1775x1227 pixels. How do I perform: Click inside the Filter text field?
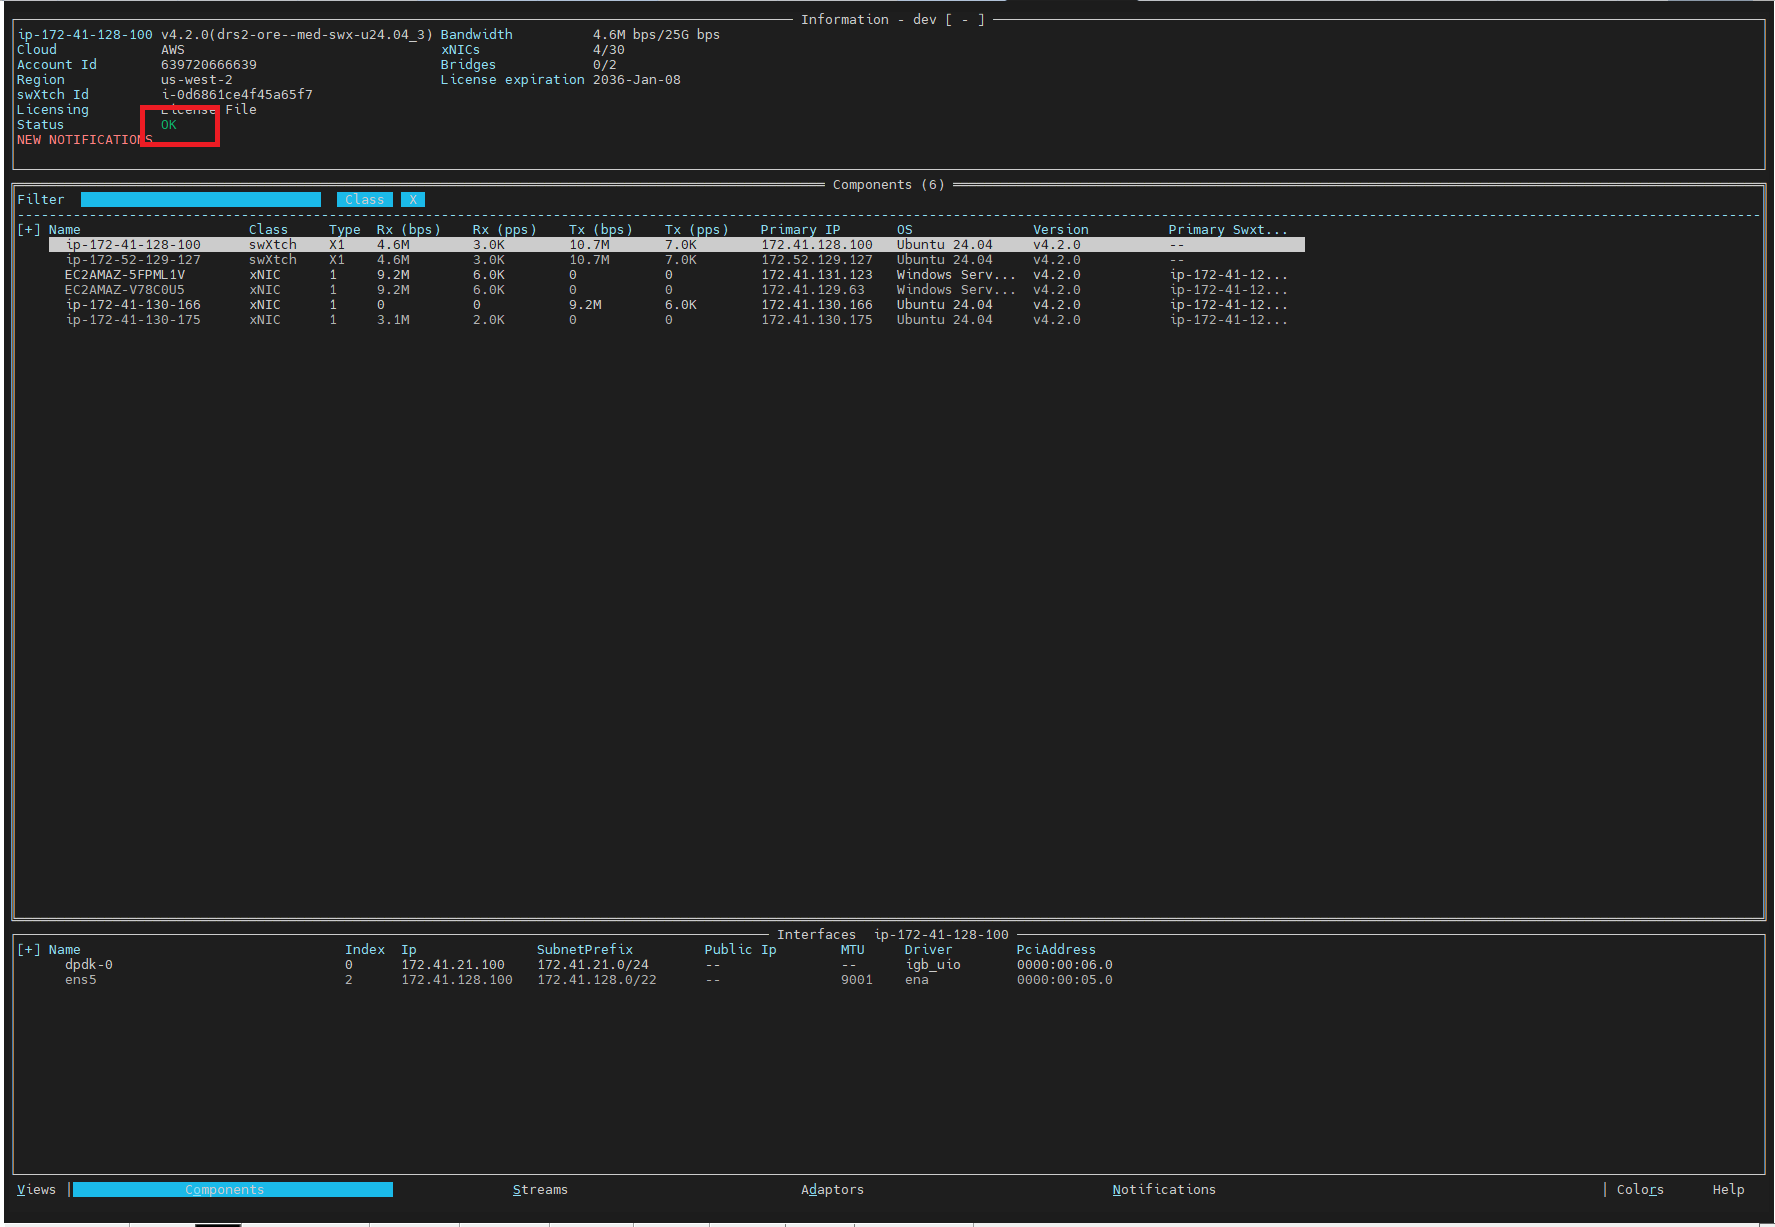tap(200, 200)
